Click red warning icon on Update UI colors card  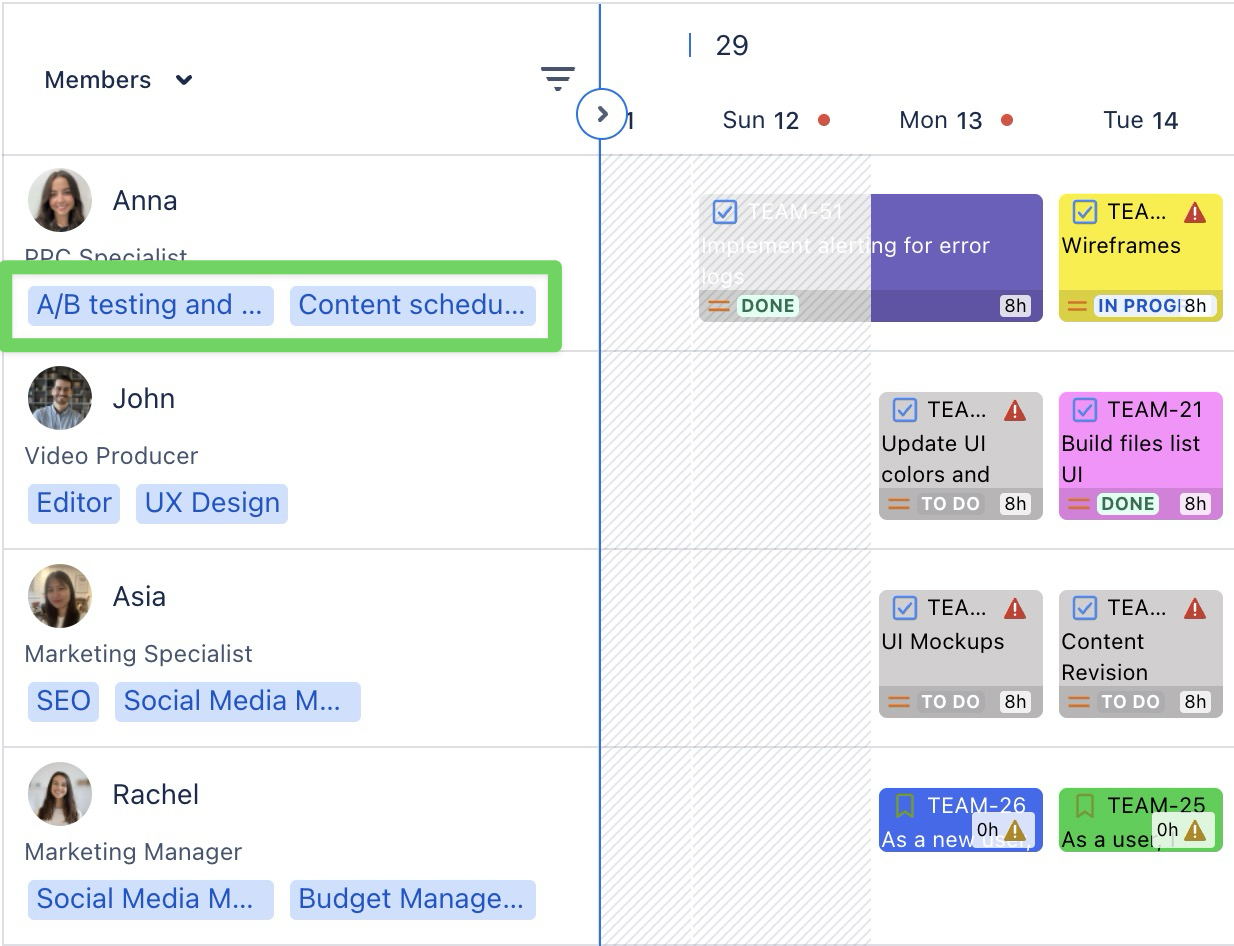coord(1015,410)
